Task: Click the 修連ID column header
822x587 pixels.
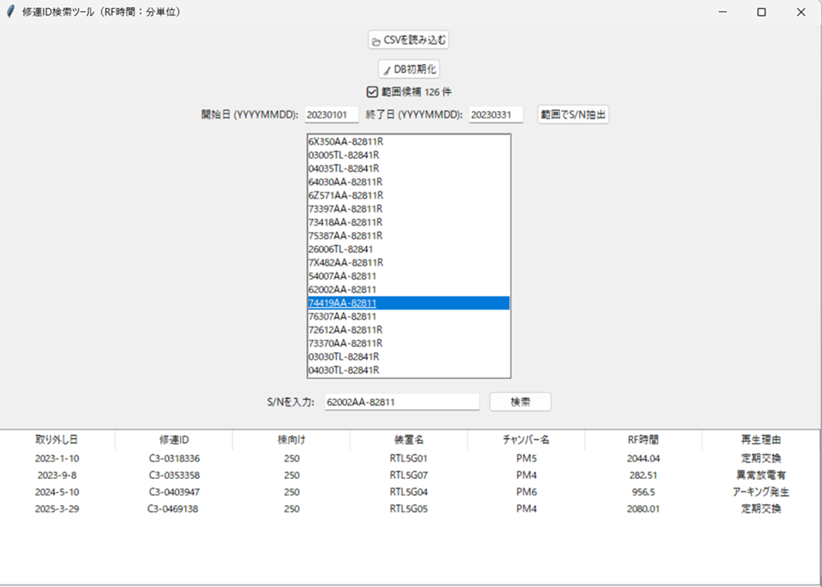Action: click(174, 439)
